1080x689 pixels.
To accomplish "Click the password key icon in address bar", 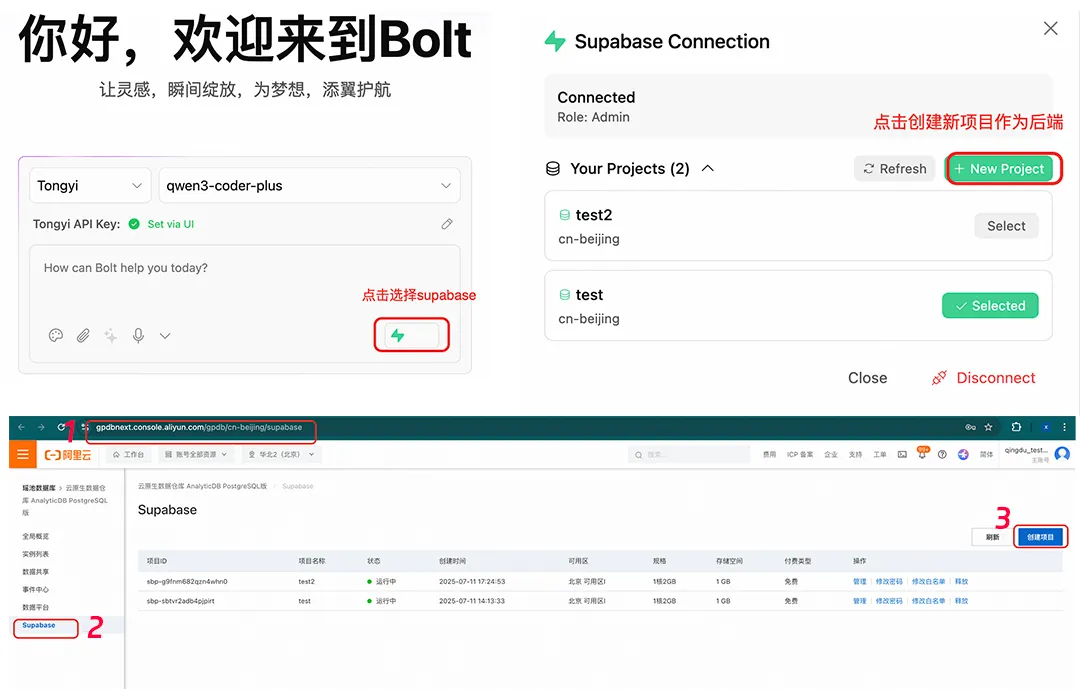I will 970,427.
